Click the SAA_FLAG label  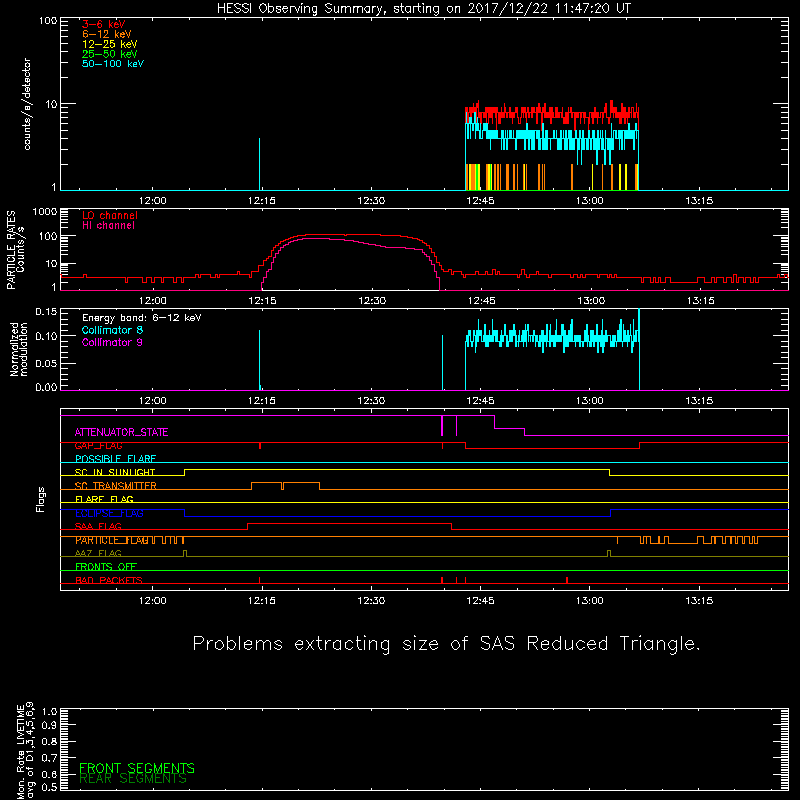point(98,527)
